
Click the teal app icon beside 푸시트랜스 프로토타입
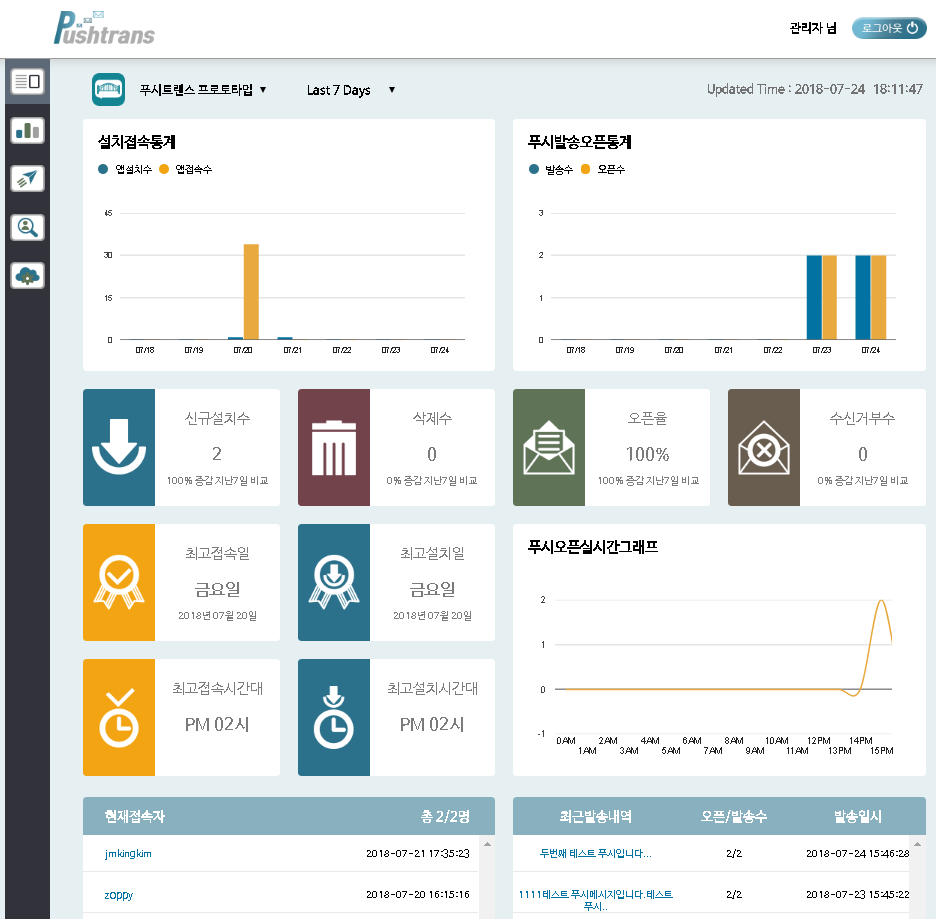pyautogui.click(x=109, y=90)
